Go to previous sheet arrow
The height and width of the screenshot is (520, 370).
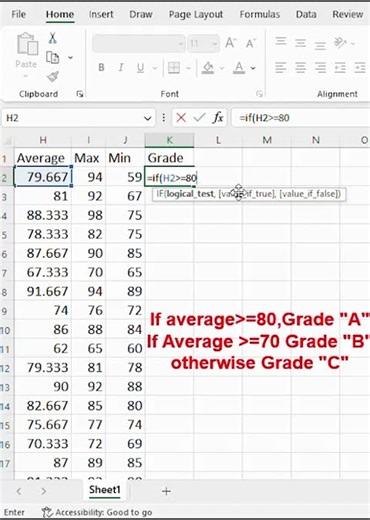(x=19, y=491)
